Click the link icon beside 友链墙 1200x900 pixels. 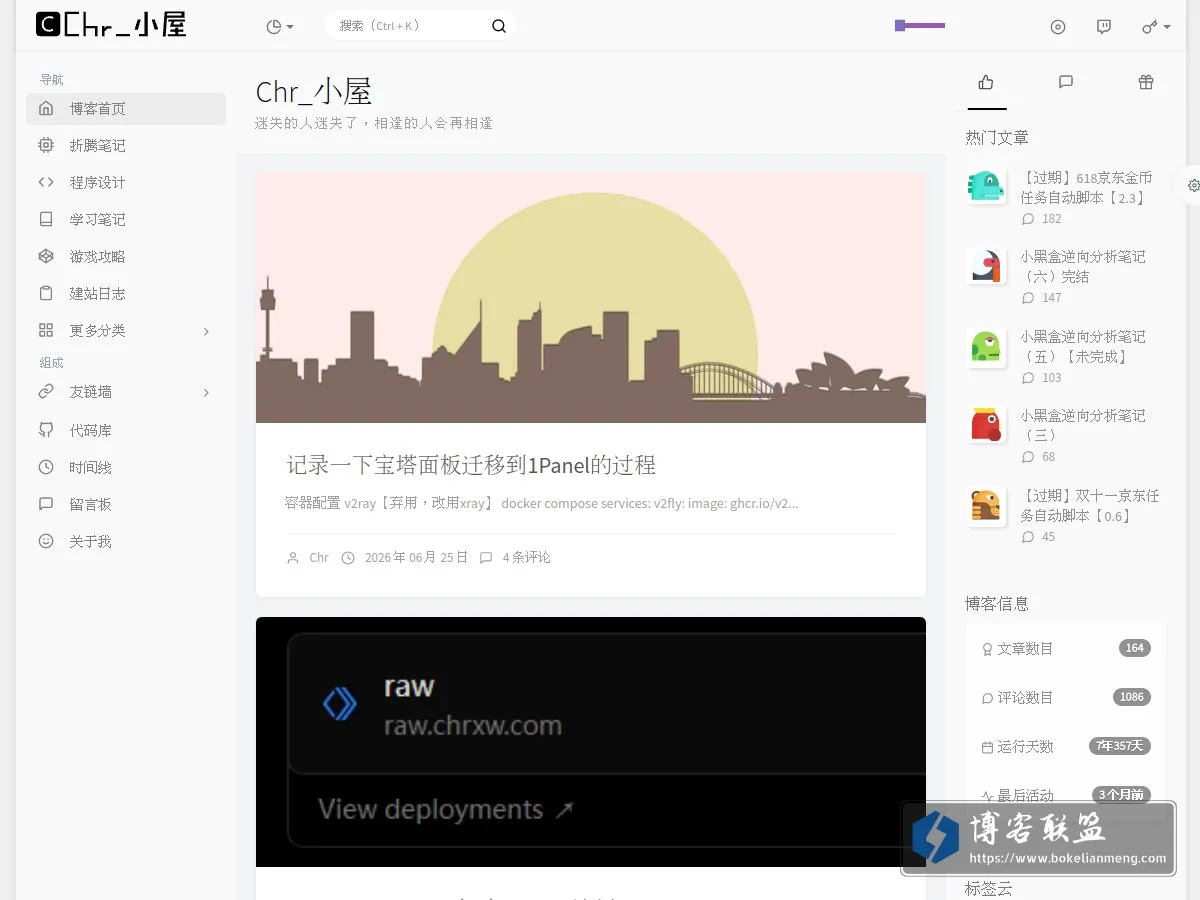pyautogui.click(x=46, y=392)
